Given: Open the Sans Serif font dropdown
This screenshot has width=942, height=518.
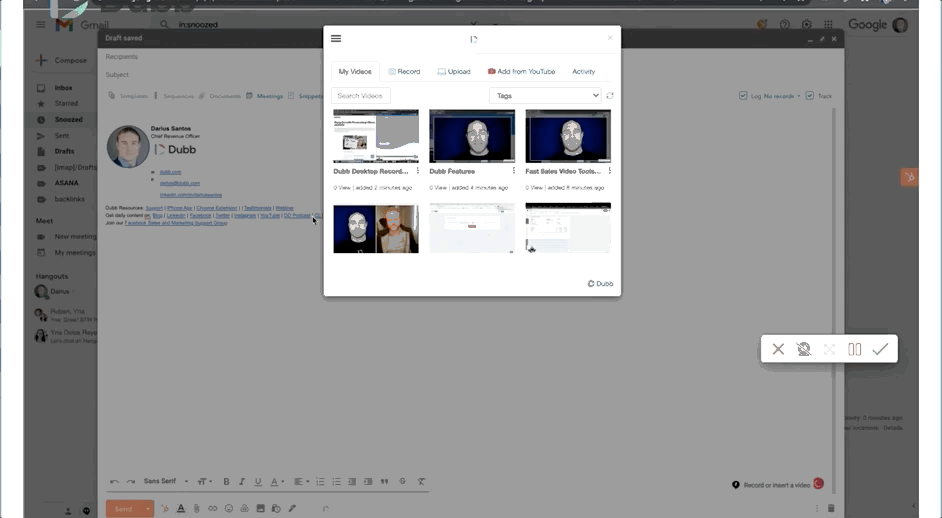Looking at the screenshot, I should [166, 481].
